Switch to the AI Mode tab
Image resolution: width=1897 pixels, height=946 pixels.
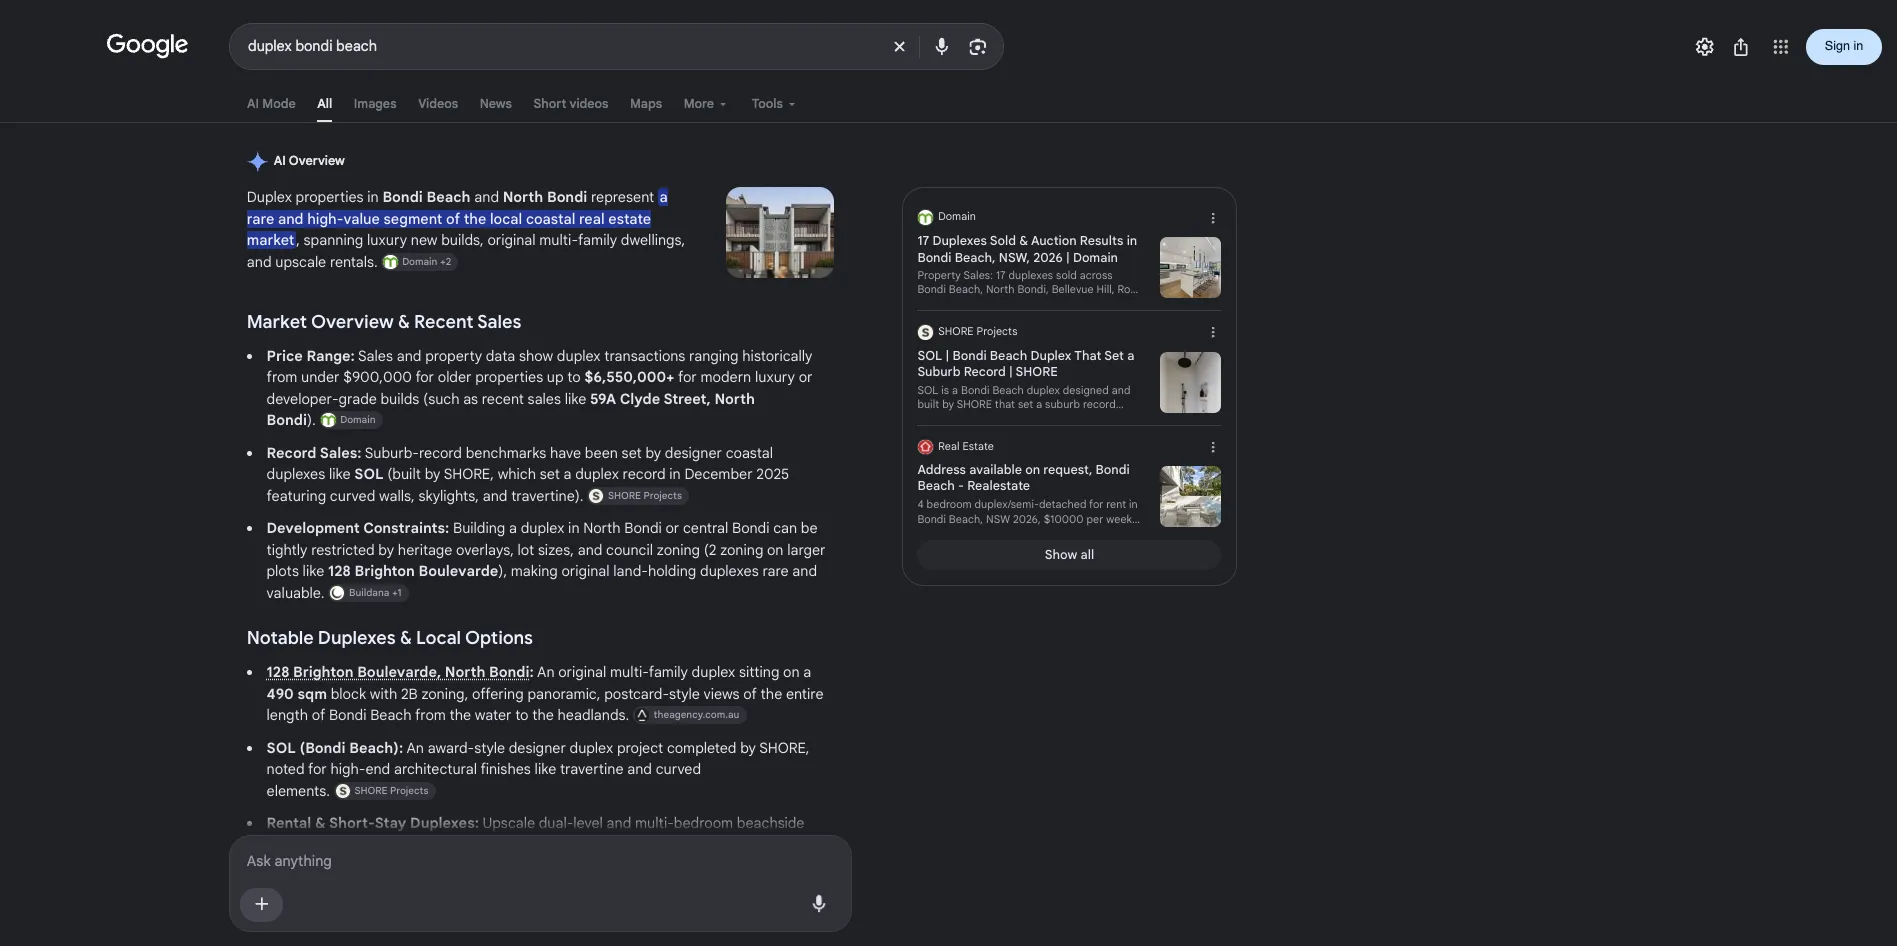271,104
